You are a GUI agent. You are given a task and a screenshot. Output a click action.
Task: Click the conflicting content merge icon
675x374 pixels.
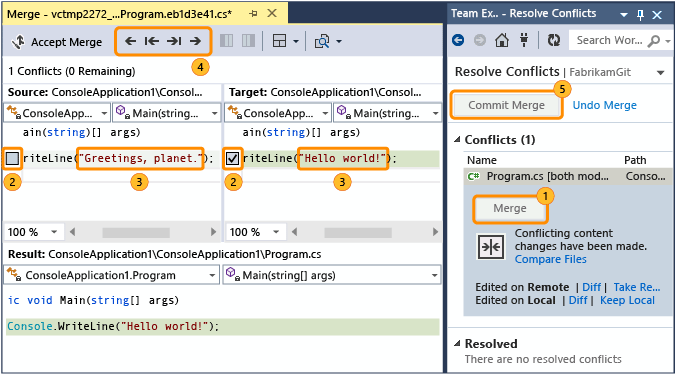pos(491,247)
